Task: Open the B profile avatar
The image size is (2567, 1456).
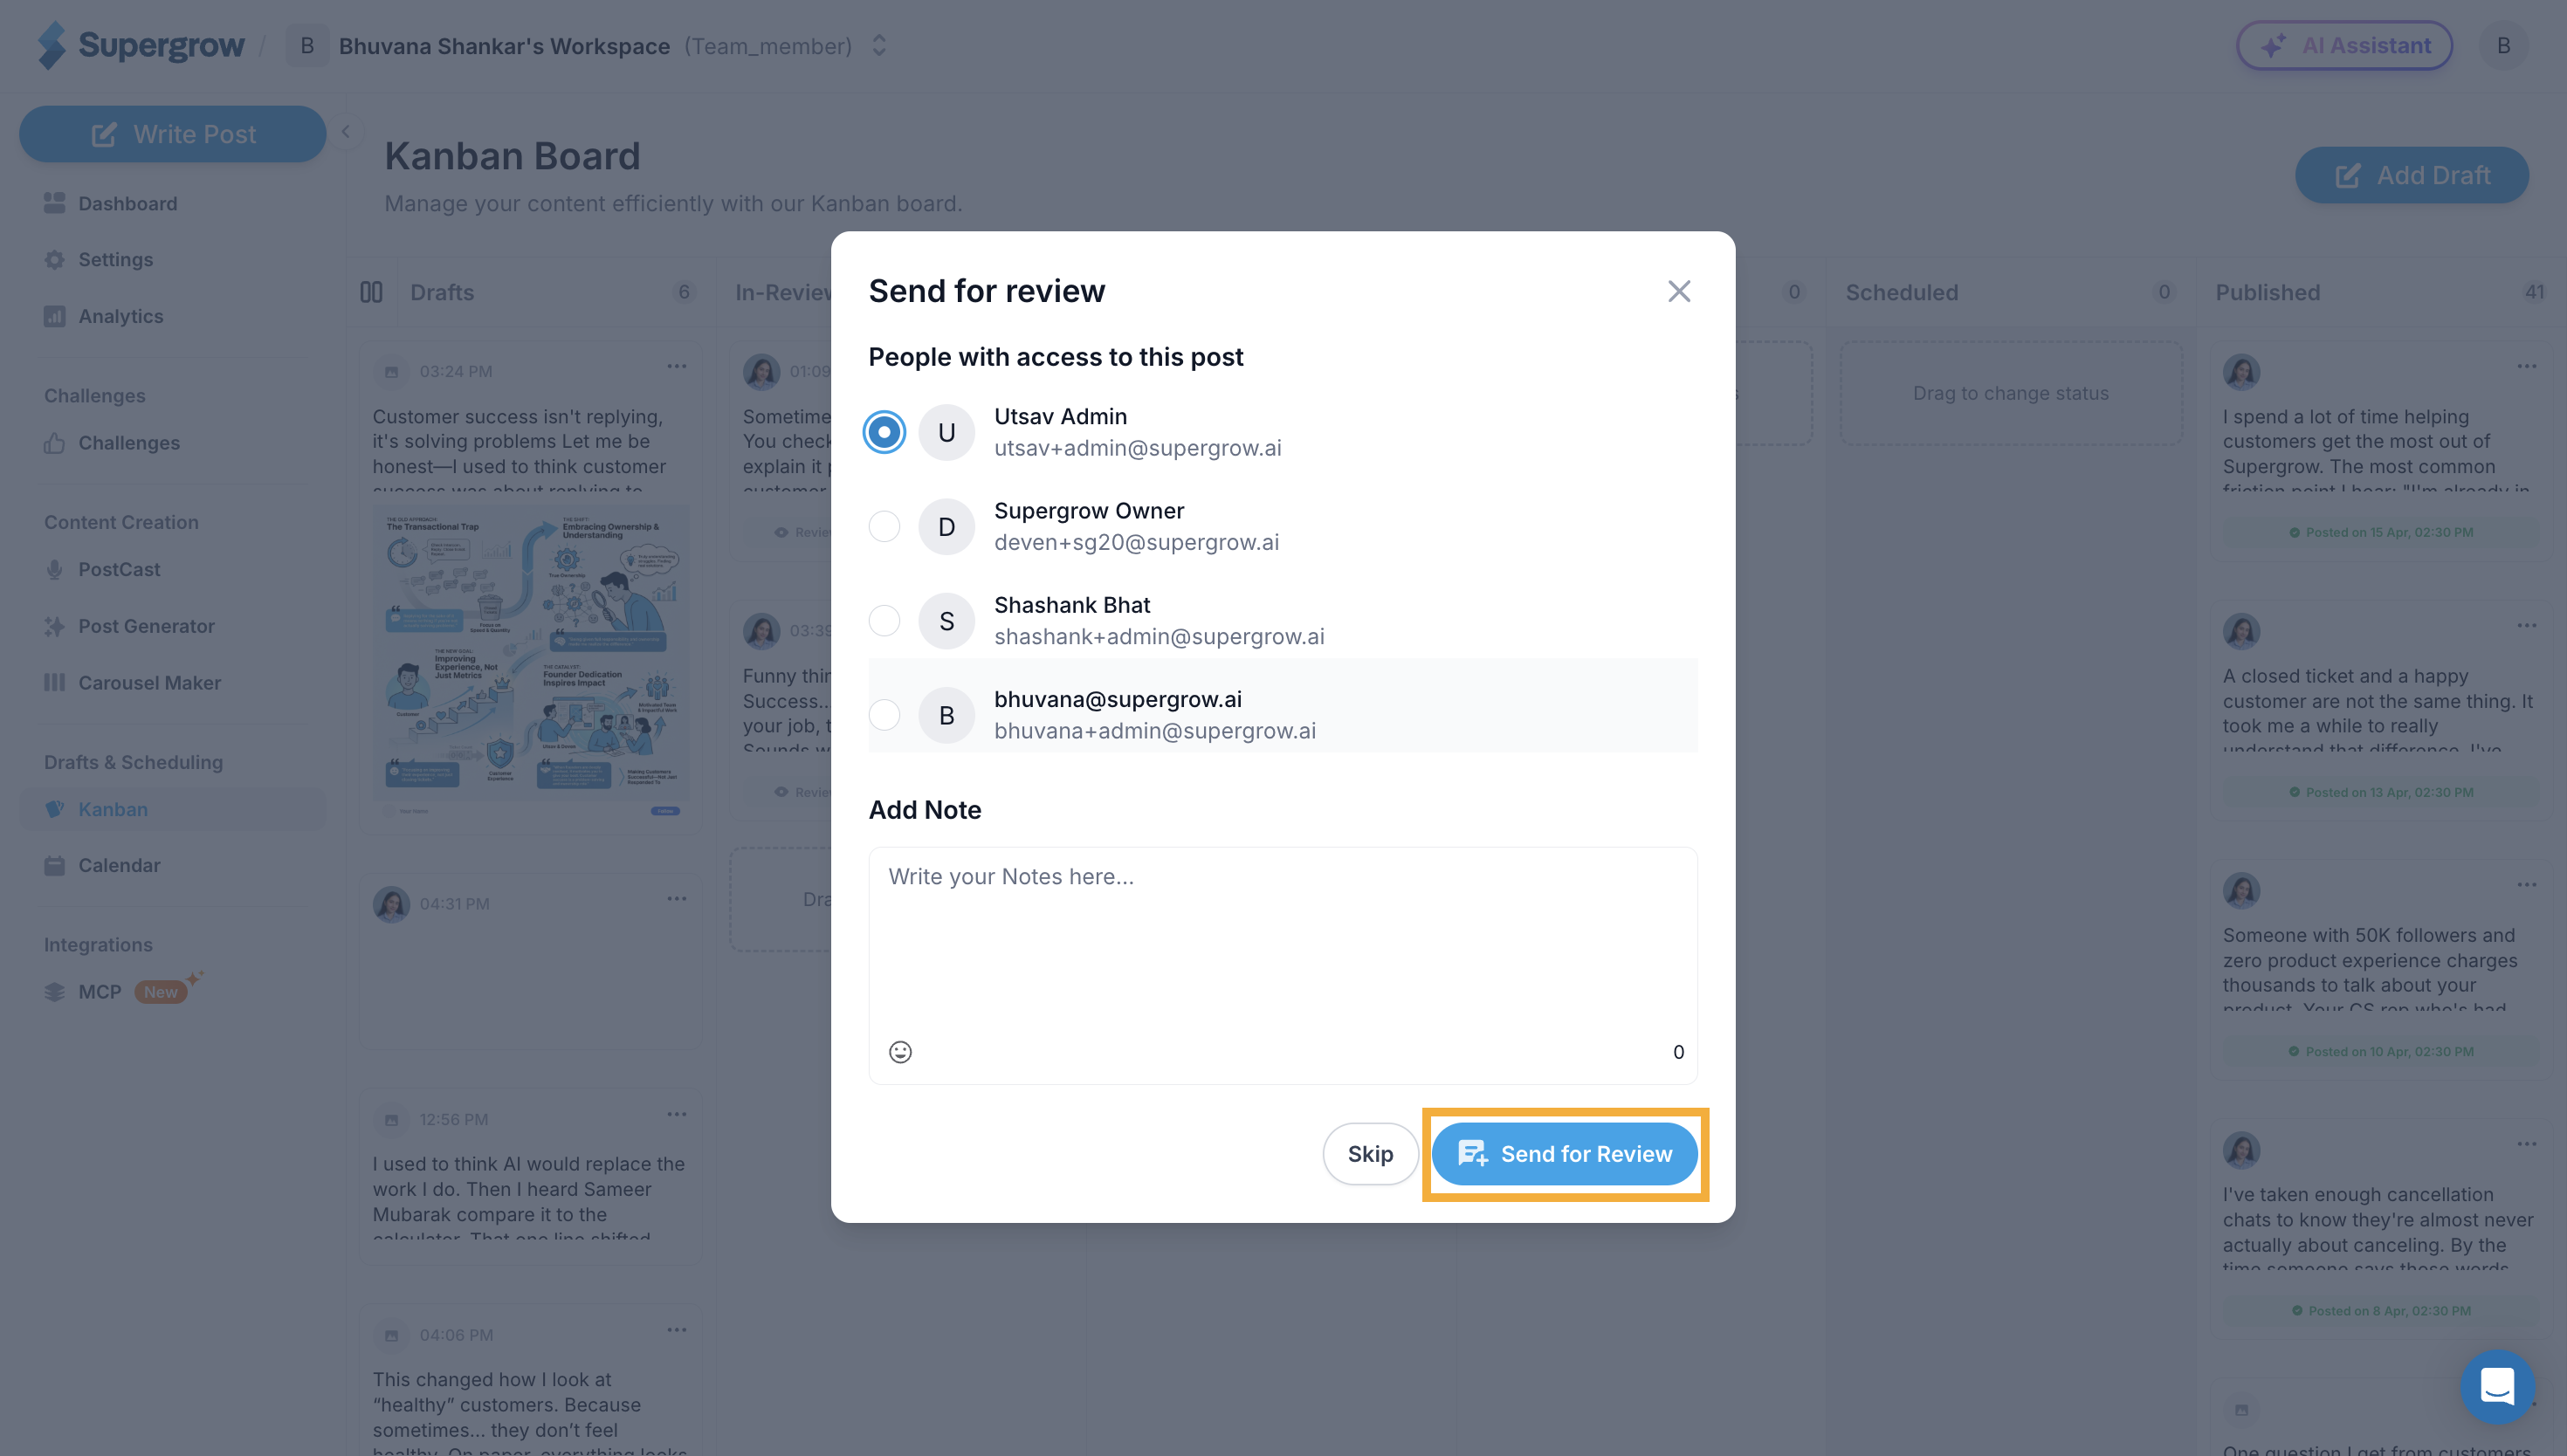Action: tap(2504, 46)
